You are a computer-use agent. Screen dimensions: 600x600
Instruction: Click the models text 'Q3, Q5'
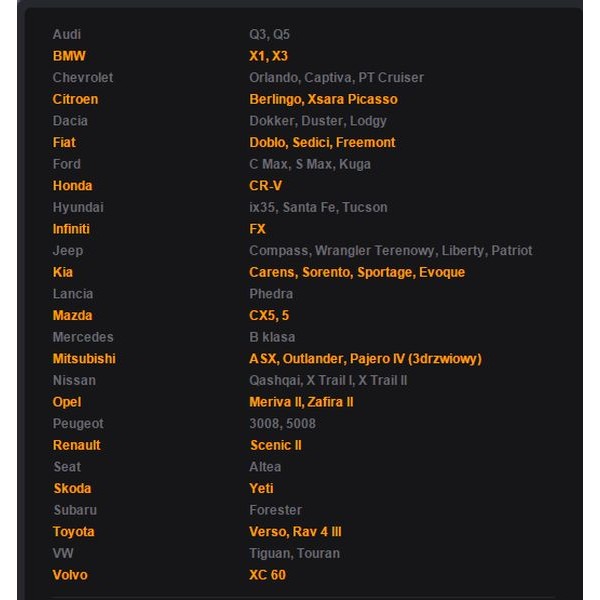(269, 34)
